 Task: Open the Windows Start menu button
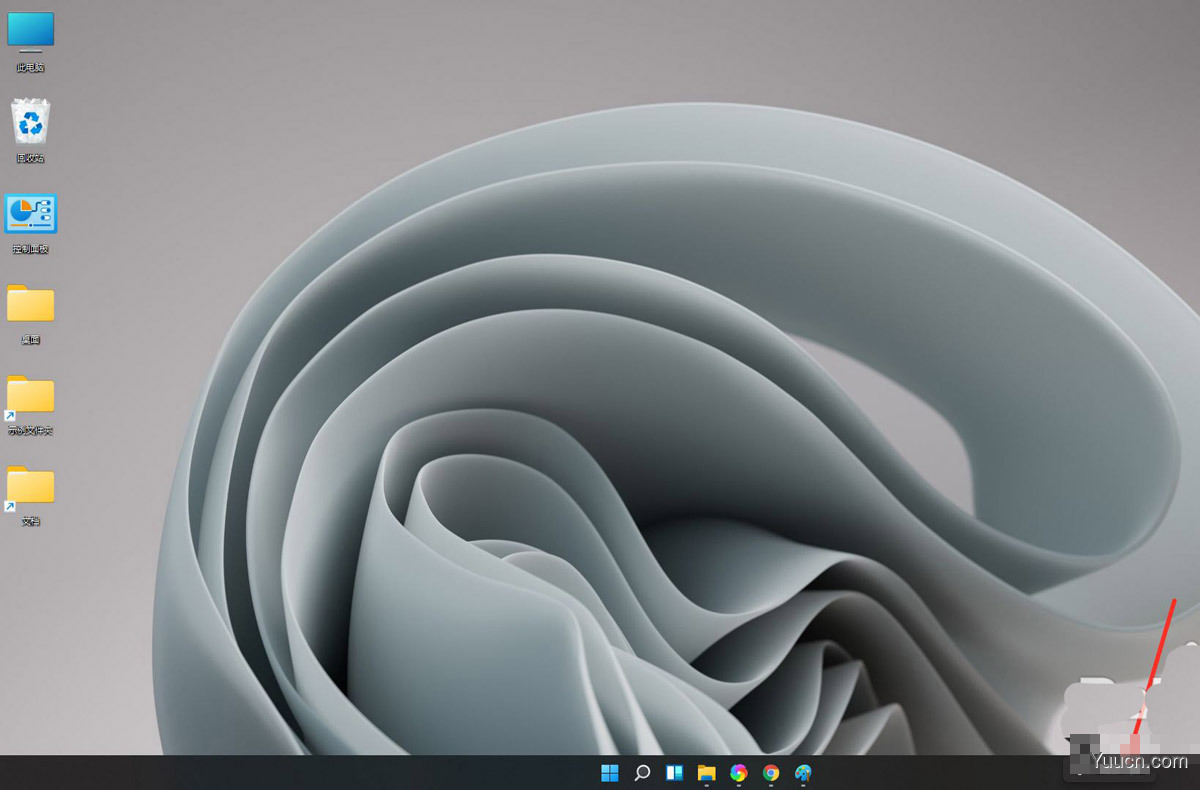tap(610, 773)
